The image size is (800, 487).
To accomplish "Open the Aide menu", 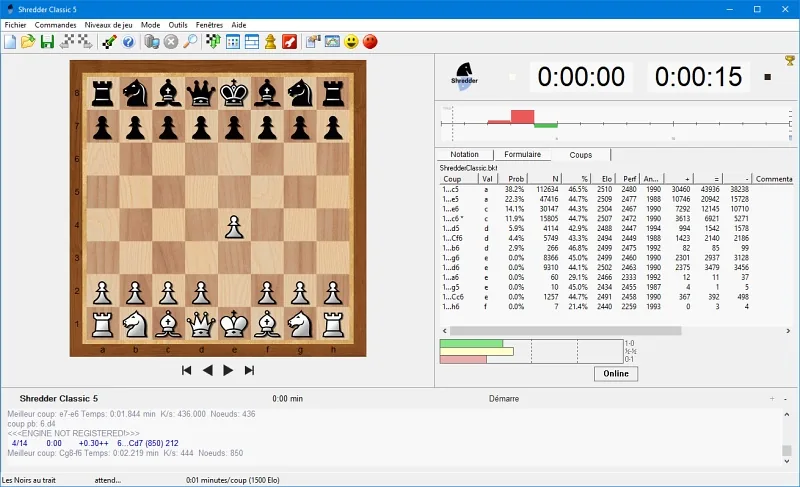I will tap(239, 25).
